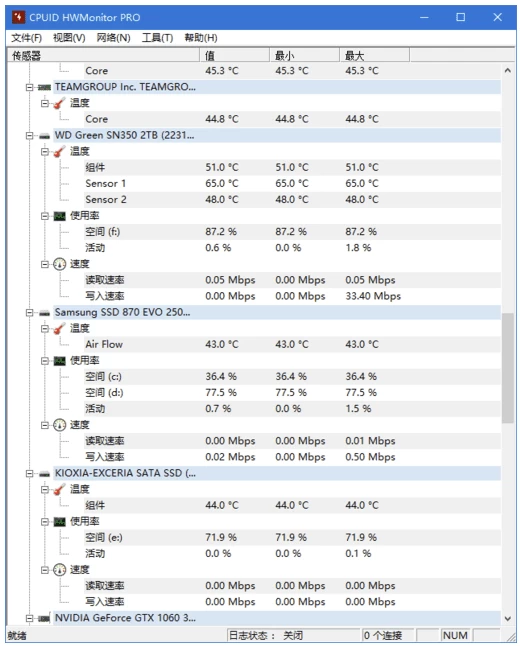Collapse 使用率 group under Samsung SSD
Image resolution: width=520 pixels, height=646 pixels.
click(x=45, y=361)
